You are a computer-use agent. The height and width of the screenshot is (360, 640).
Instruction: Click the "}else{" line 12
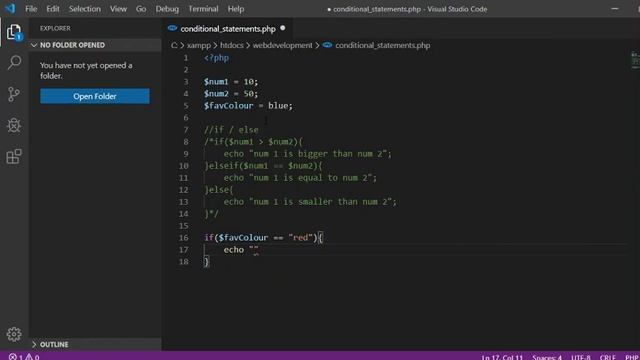(x=219, y=190)
